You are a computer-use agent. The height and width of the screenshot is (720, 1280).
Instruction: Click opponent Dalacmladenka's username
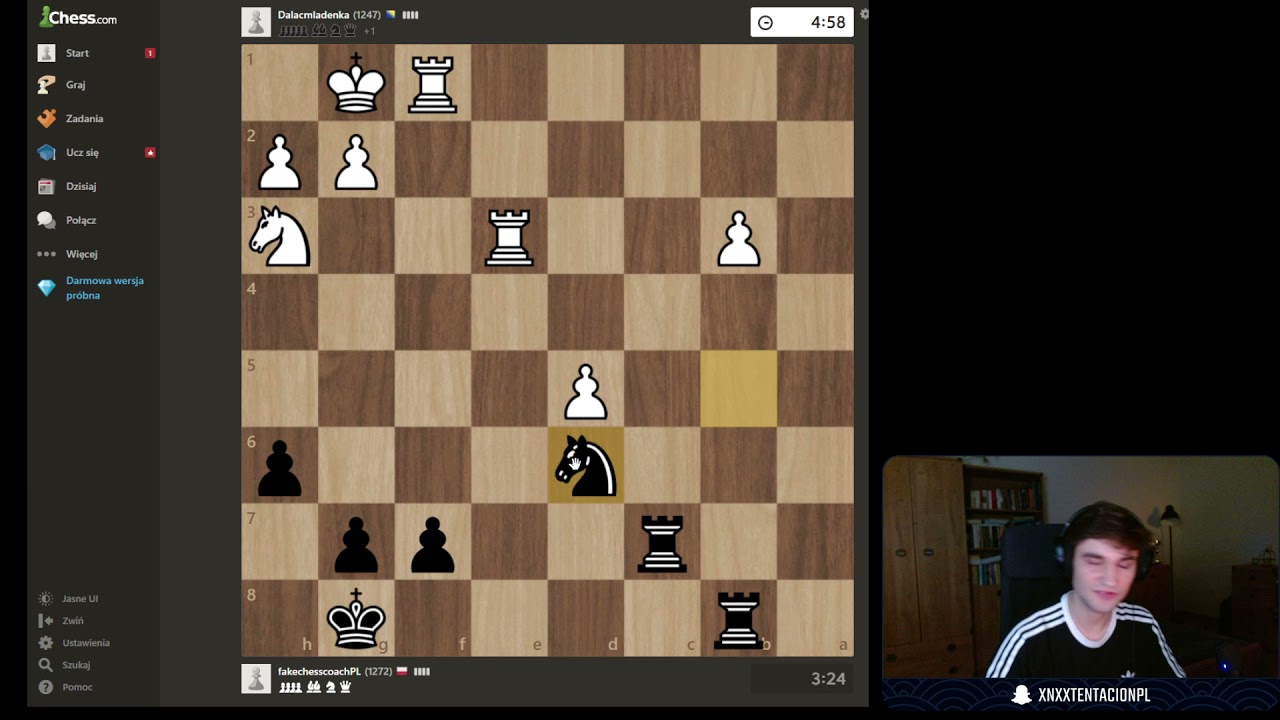pos(313,15)
